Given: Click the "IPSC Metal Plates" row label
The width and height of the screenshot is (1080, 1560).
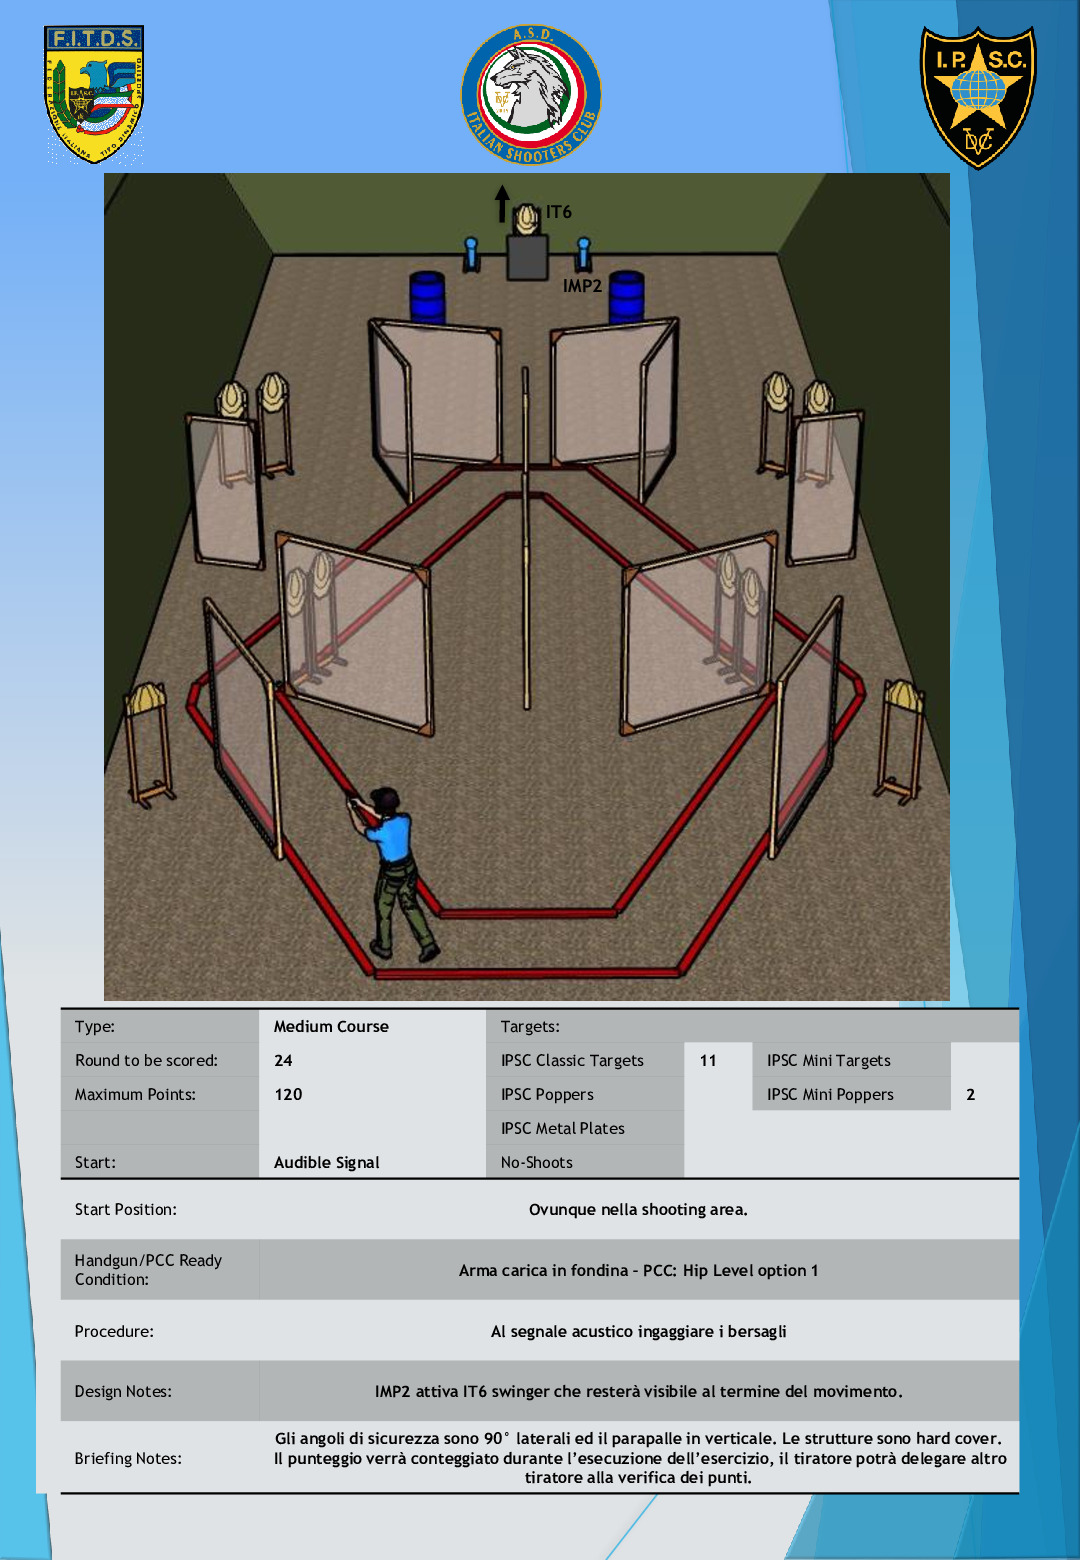Looking at the screenshot, I should (x=562, y=1129).
